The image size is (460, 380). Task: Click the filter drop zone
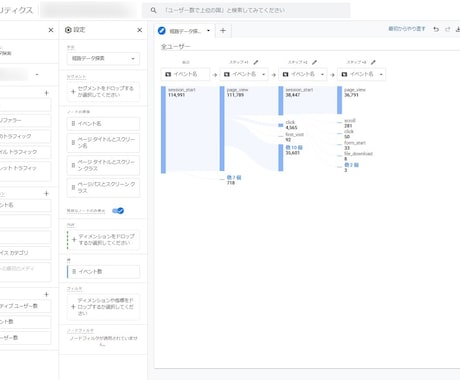pos(103,307)
